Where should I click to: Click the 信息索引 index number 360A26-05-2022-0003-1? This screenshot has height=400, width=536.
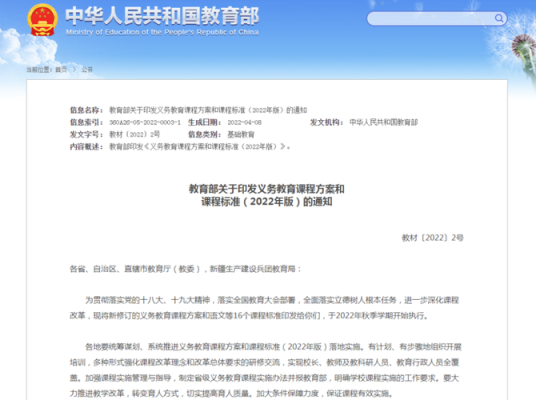pos(145,122)
